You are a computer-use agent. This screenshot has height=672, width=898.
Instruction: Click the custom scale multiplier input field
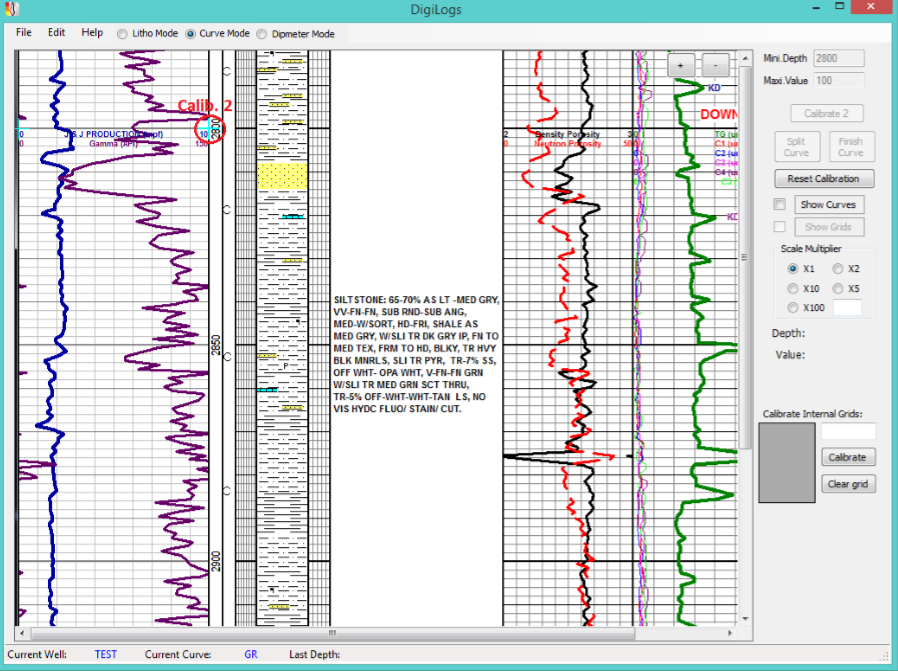coord(847,308)
